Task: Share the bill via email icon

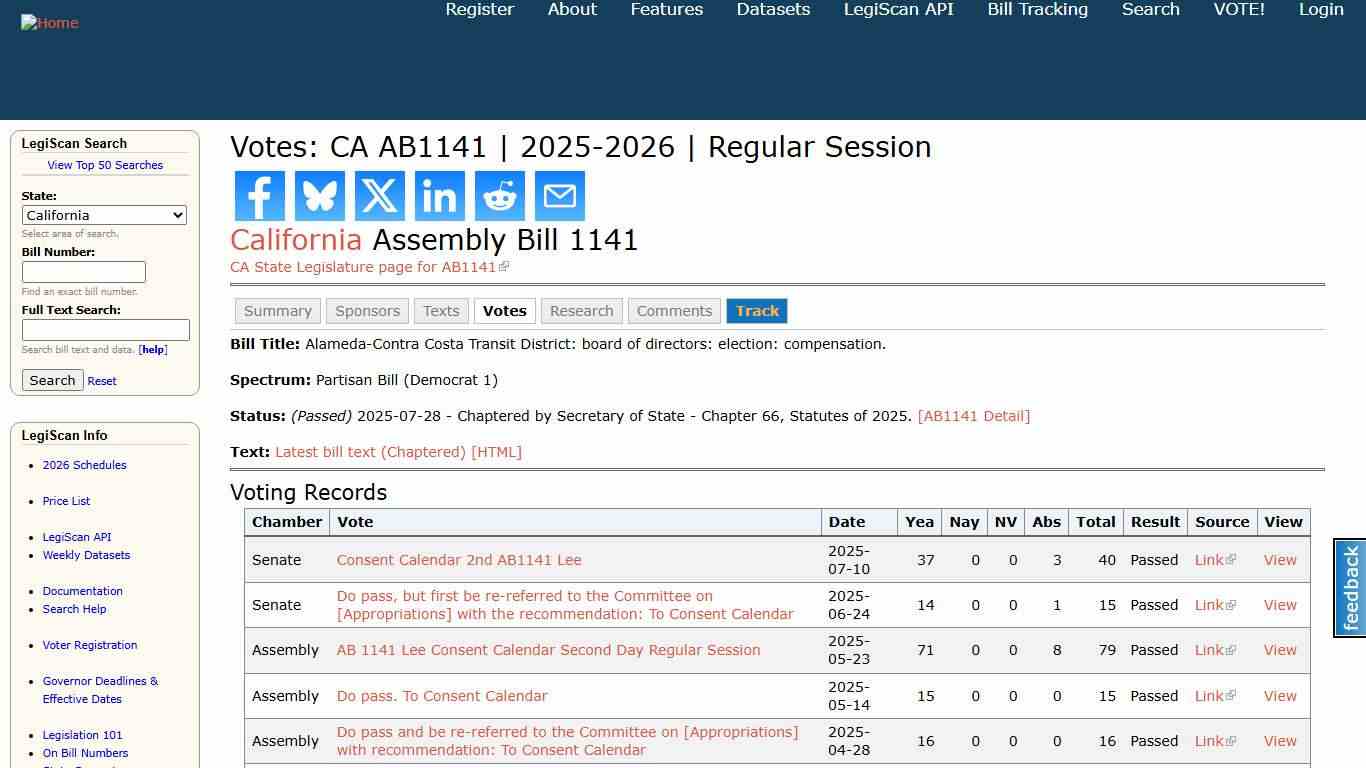Action: [x=559, y=196]
